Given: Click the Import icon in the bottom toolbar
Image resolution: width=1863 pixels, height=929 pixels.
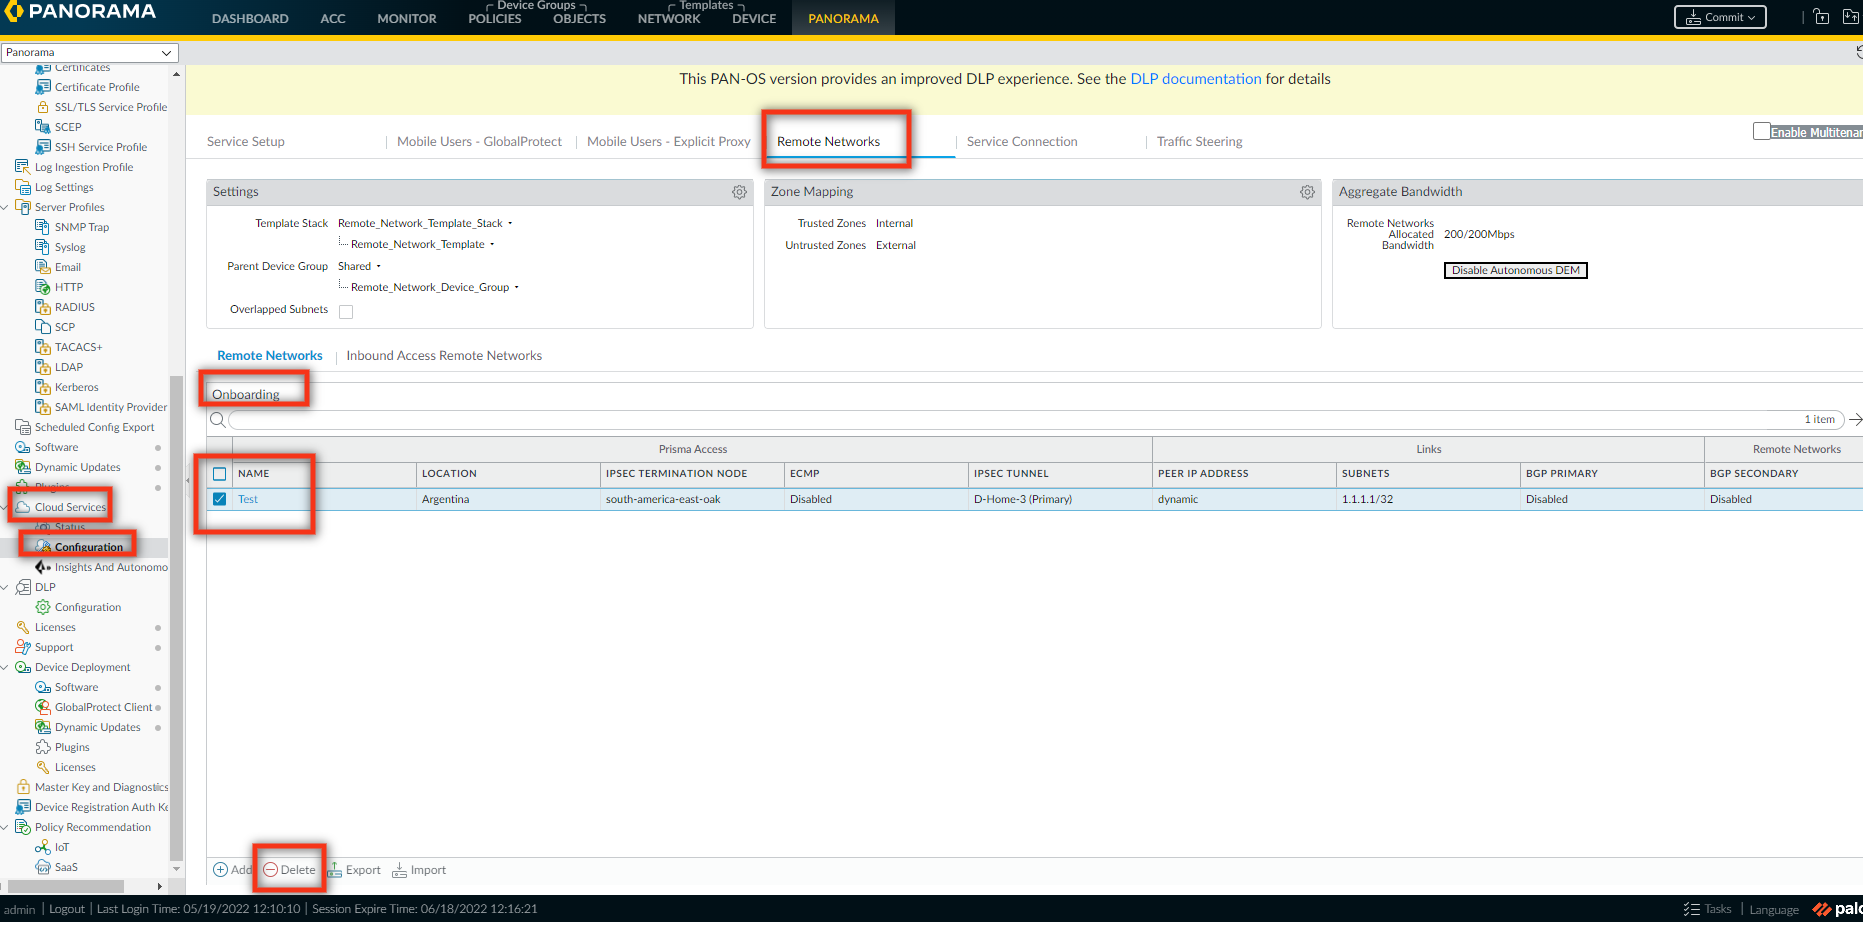Looking at the screenshot, I should point(400,870).
